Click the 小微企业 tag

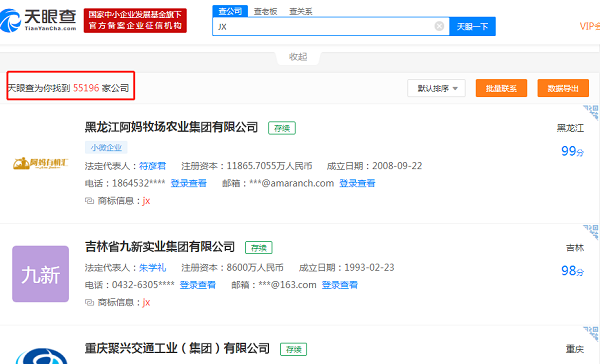point(106,147)
